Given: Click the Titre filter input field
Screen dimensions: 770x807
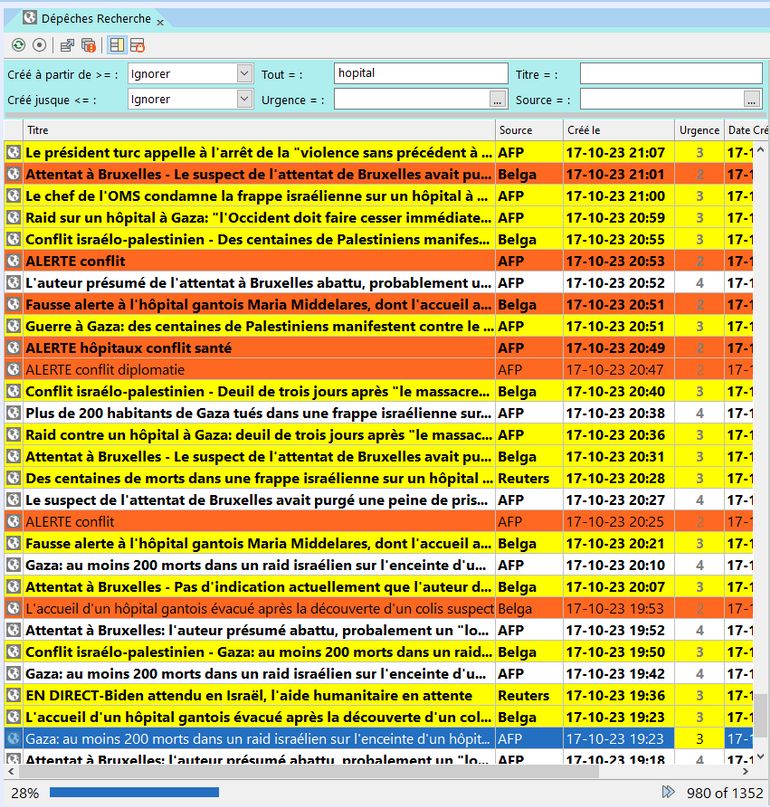Looking at the screenshot, I should 670,74.
